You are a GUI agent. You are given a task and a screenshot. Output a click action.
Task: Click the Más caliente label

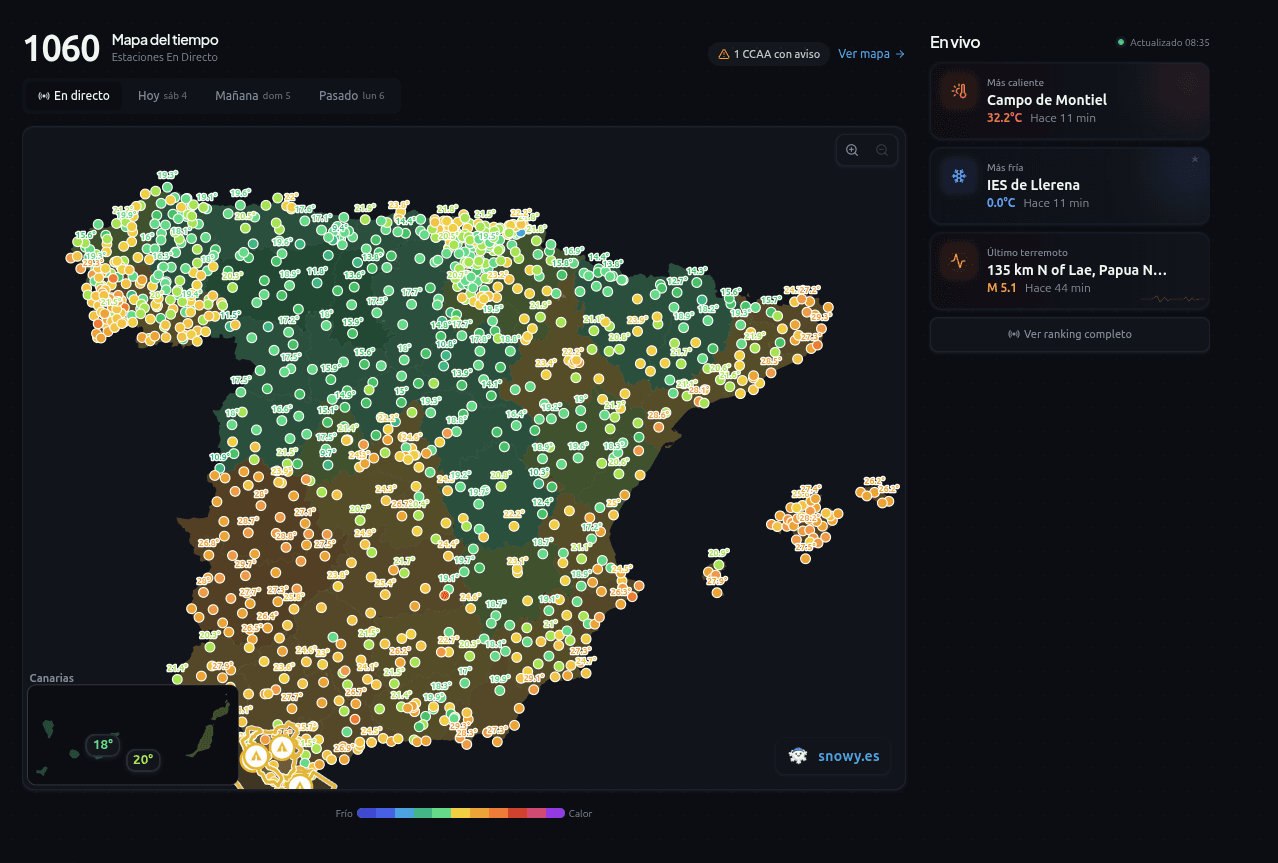pyautogui.click(x=1015, y=83)
